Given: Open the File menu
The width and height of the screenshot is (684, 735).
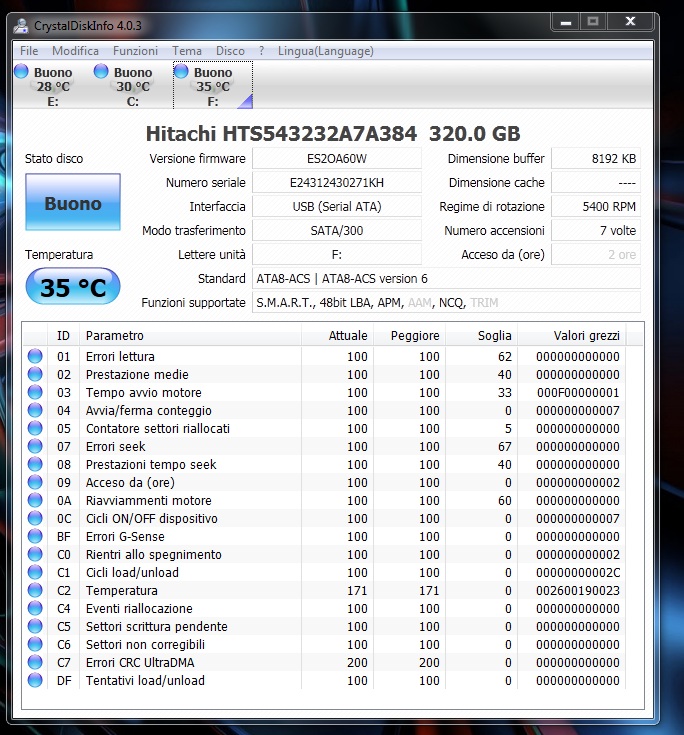Looking at the screenshot, I should [x=29, y=51].
